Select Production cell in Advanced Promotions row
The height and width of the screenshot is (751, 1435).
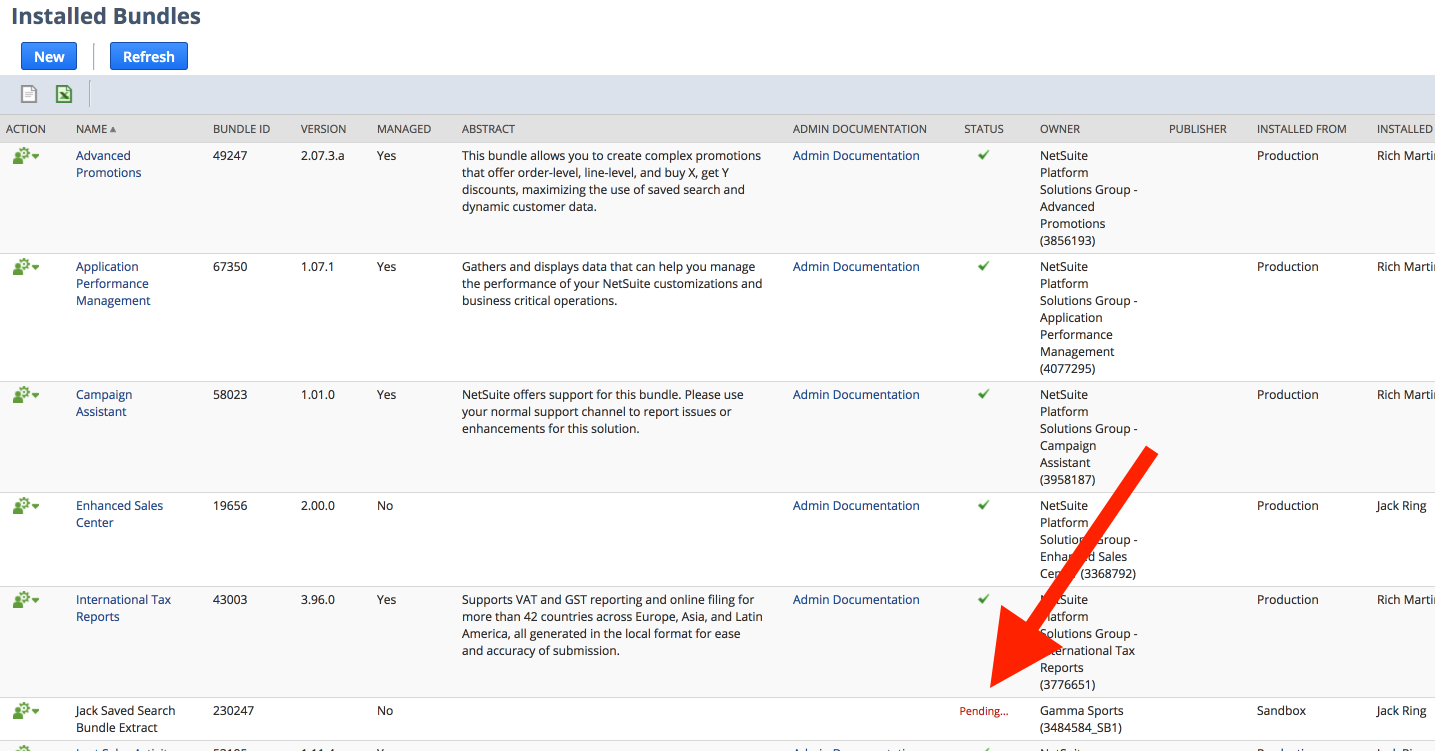1288,156
